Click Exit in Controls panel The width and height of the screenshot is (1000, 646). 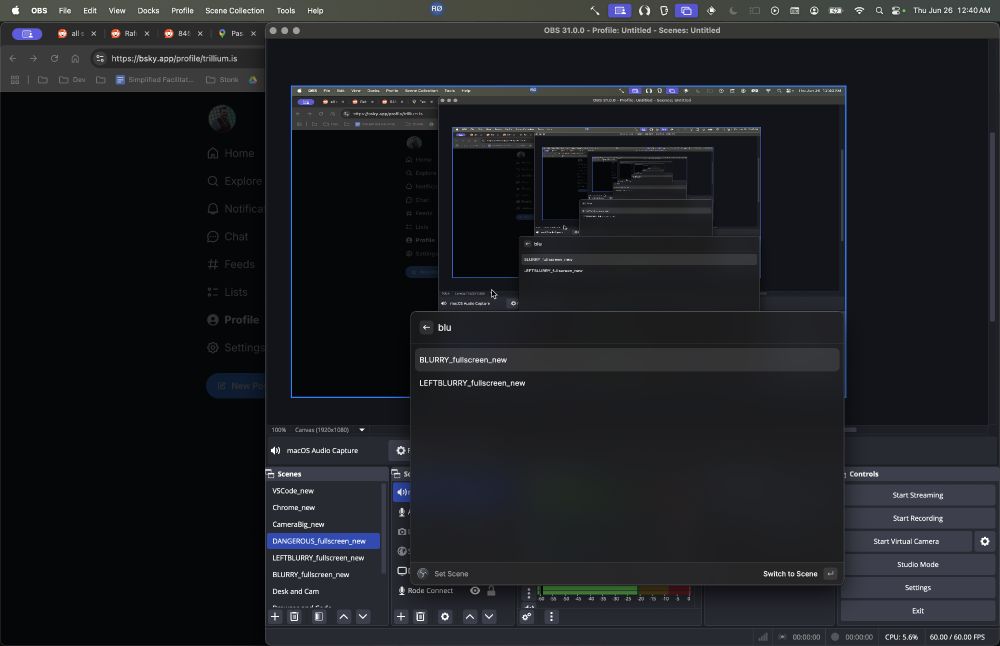click(x=917, y=611)
